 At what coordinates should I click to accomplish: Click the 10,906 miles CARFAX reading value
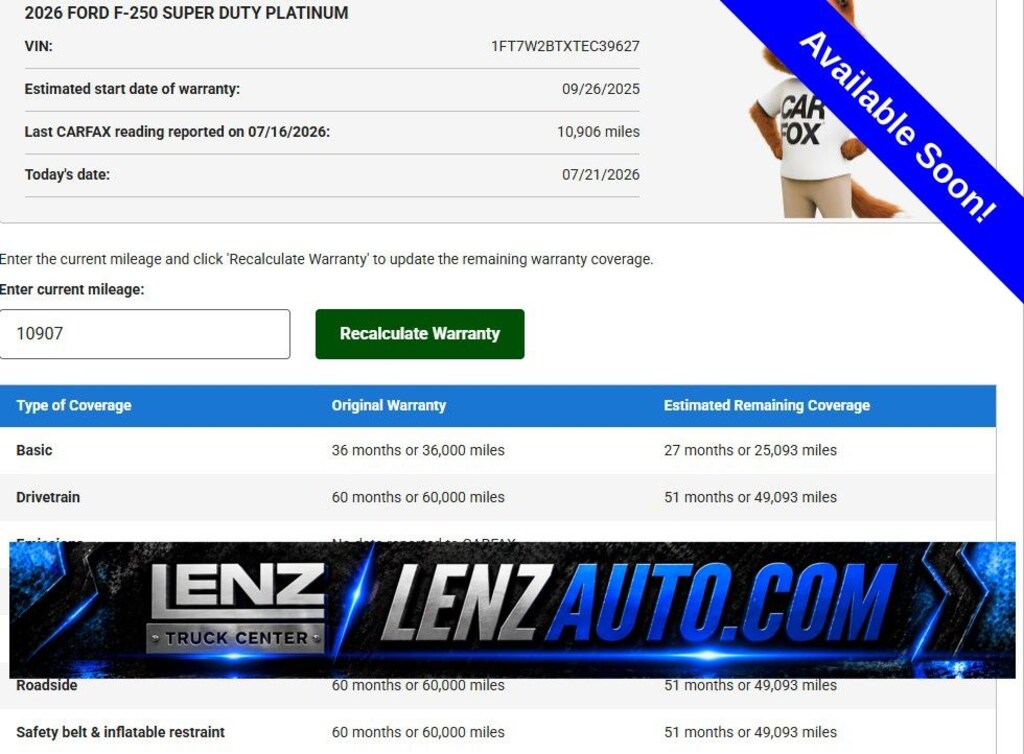point(598,132)
